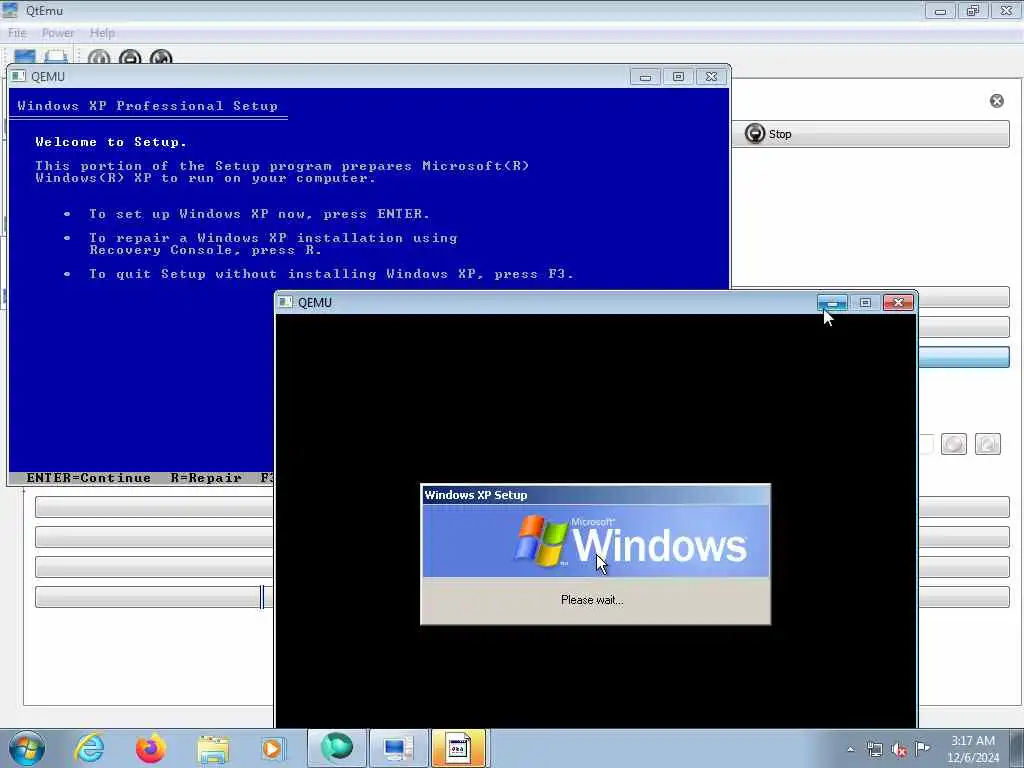
Task: Close the front QEMU window
Action: pos(898,302)
